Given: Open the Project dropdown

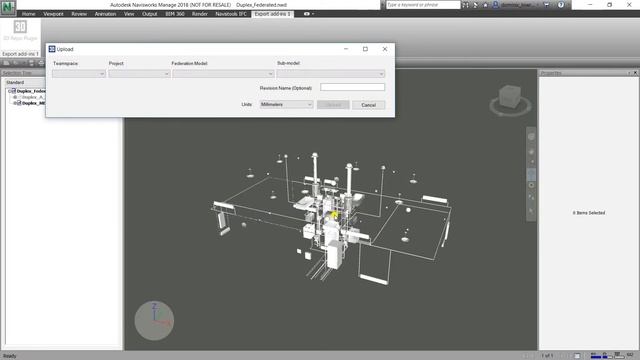Looking at the screenshot, I should click(x=139, y=74).
